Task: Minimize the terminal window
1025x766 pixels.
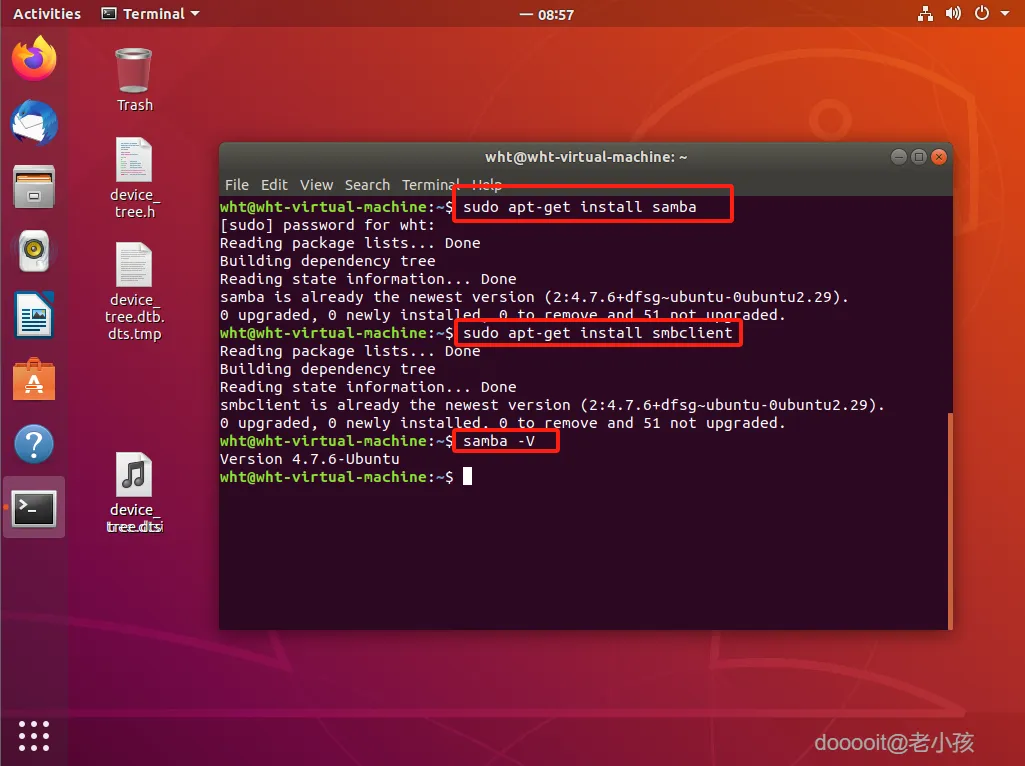Action: pos(898,157)
